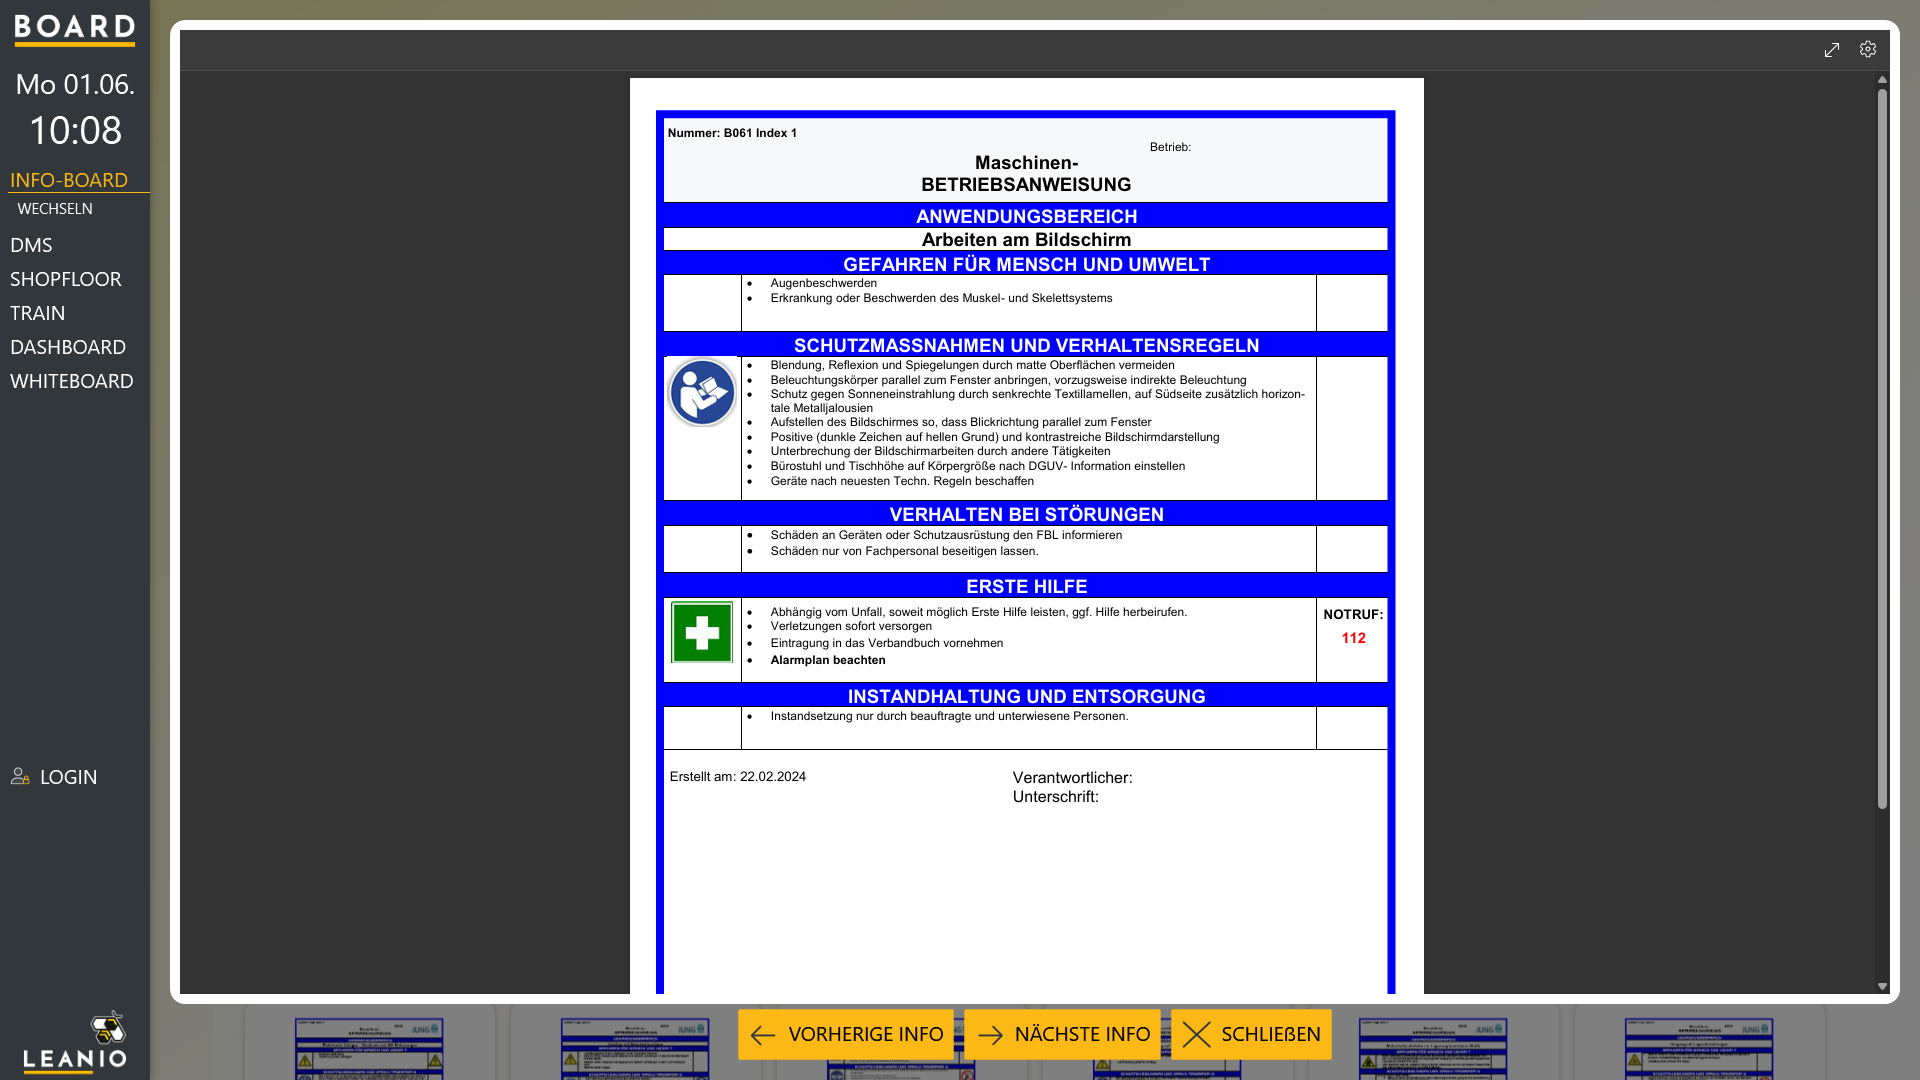This screenshot has width=1920, height=1080.
Task: Go to previous info with Vorherige Info
Action: [x=846, y=1034]
